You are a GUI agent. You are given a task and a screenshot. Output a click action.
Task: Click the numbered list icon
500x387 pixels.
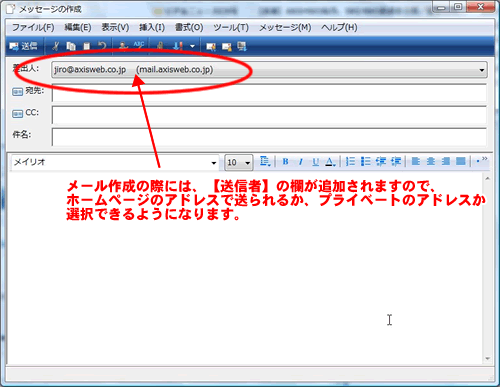point(350,162)
